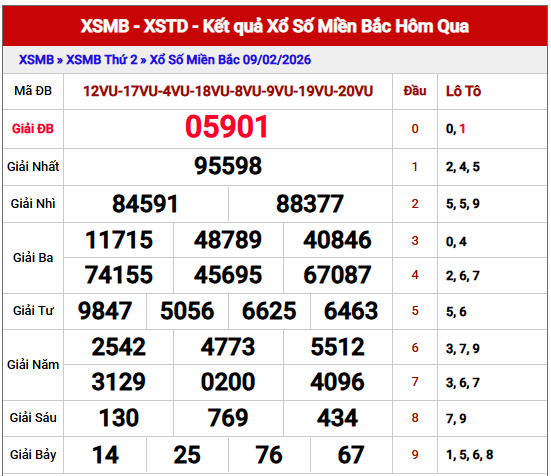Select fifth prize number 0200

(x=228, y=382)
